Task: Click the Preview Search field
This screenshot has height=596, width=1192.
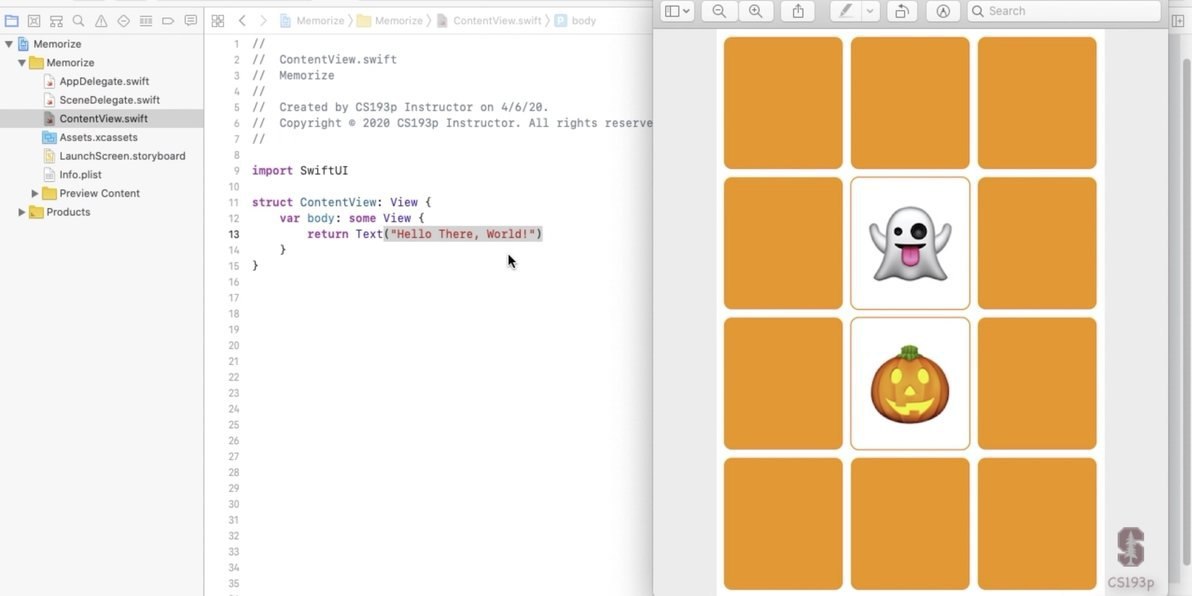Action: (x=1064, y=11)
